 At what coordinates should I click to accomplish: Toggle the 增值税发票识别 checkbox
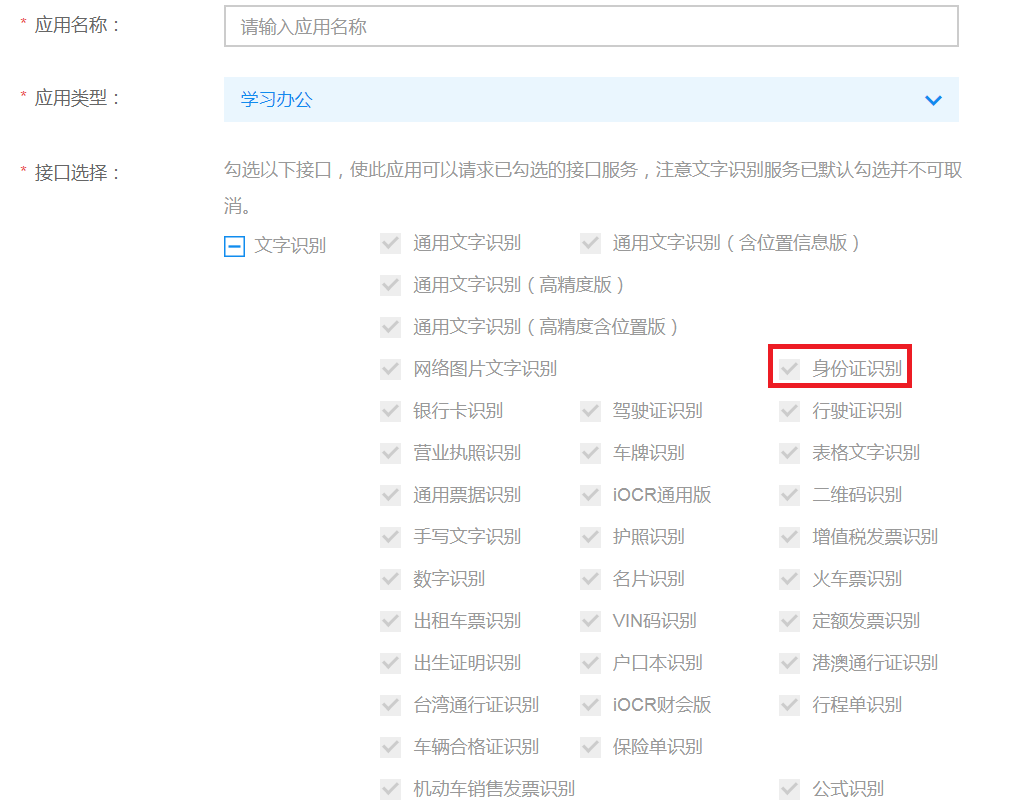click(x=790, y=537)
